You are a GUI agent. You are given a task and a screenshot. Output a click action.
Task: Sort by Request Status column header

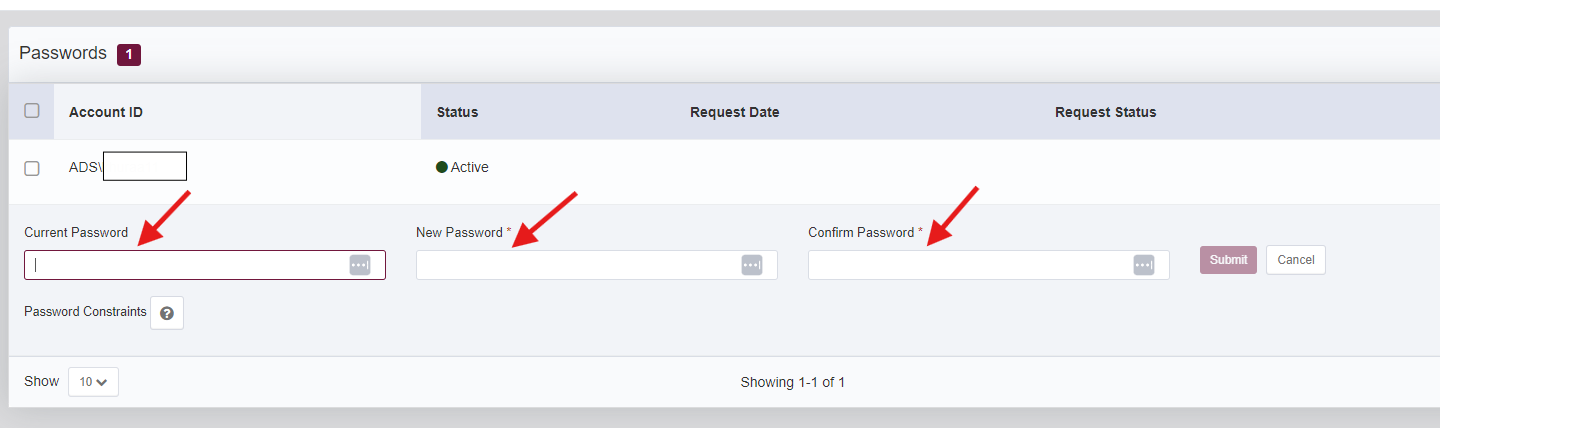pyautogui.click(x=1105, y=112)
